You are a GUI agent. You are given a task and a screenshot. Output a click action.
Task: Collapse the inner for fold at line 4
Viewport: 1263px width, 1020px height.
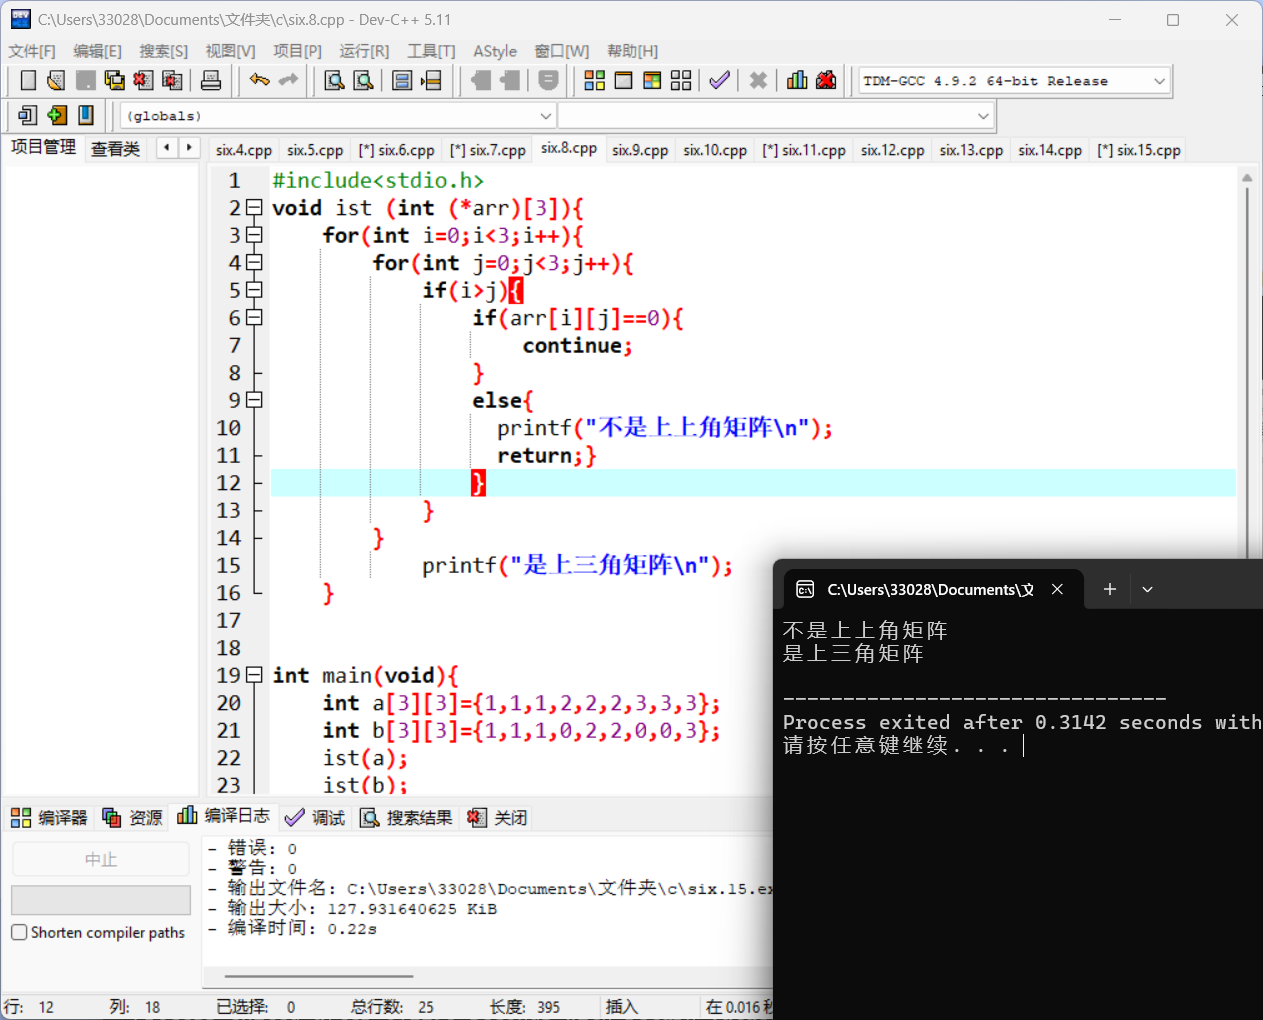[254, 263]
